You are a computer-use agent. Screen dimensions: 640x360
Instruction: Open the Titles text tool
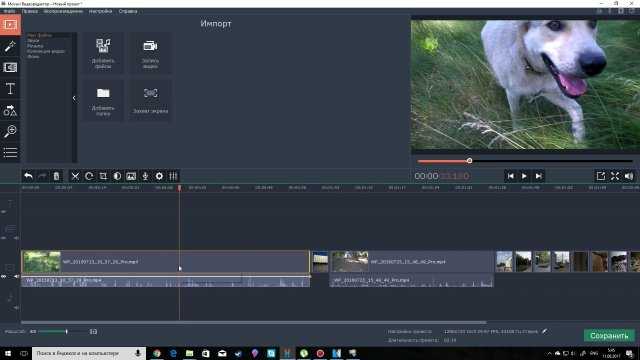click(x=10, y=89)
